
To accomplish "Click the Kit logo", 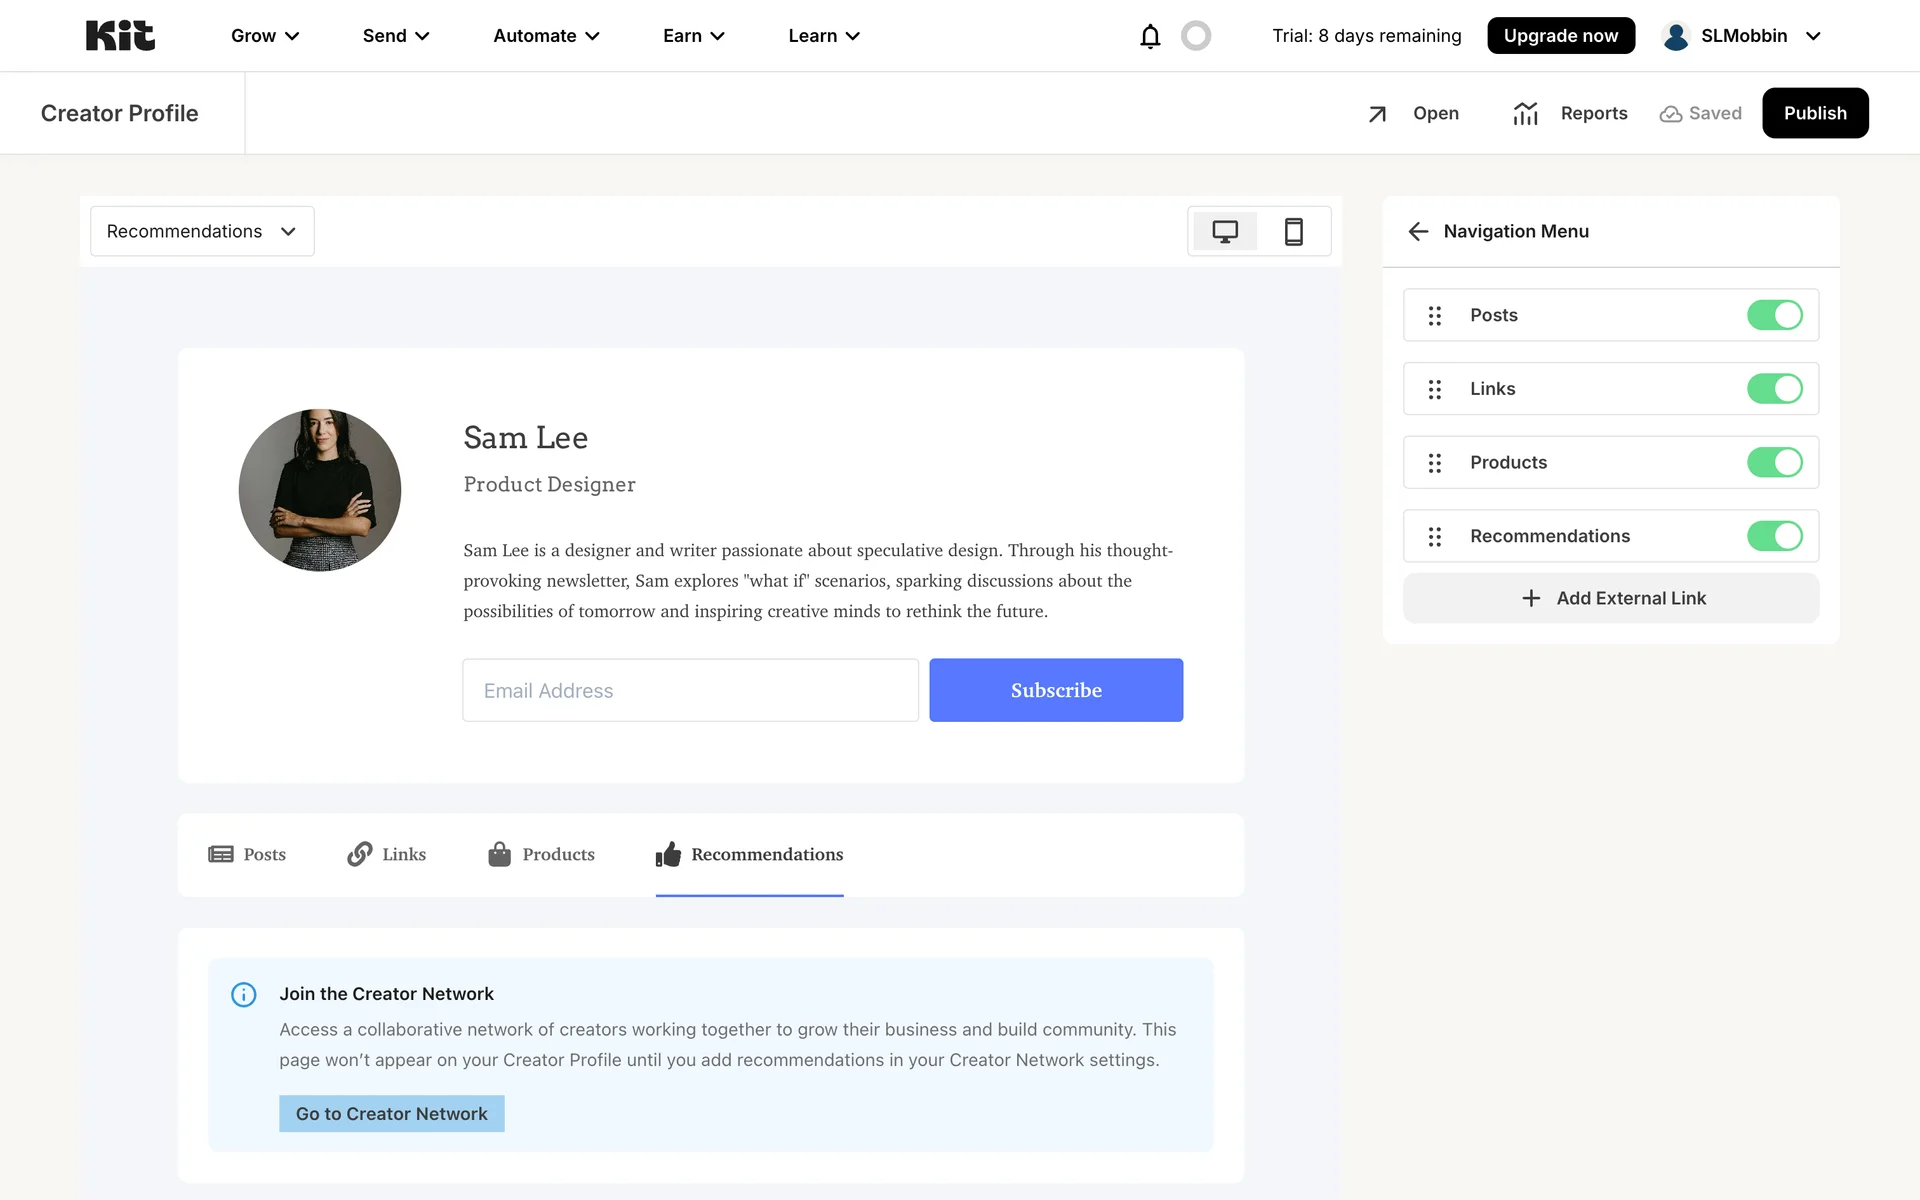I will (x=120, y=36).
